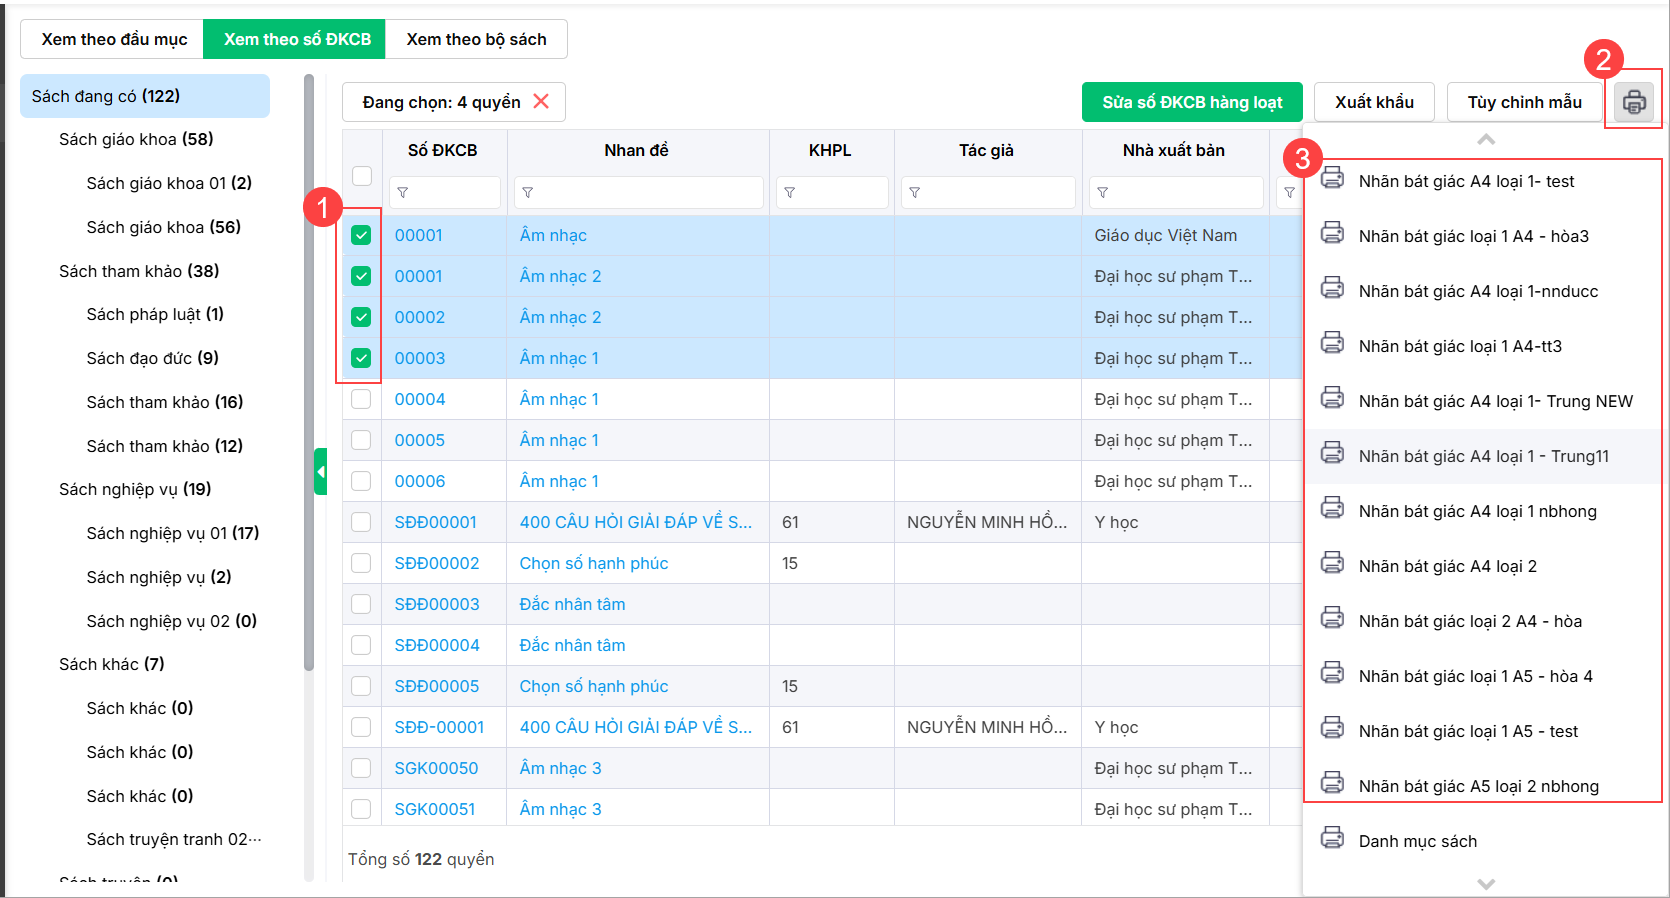The image size is (1670, 898).
Task: Click printer icon beside A5 loại 2 nbhong
Action: pyautogui.click(x=1333, y=783)
